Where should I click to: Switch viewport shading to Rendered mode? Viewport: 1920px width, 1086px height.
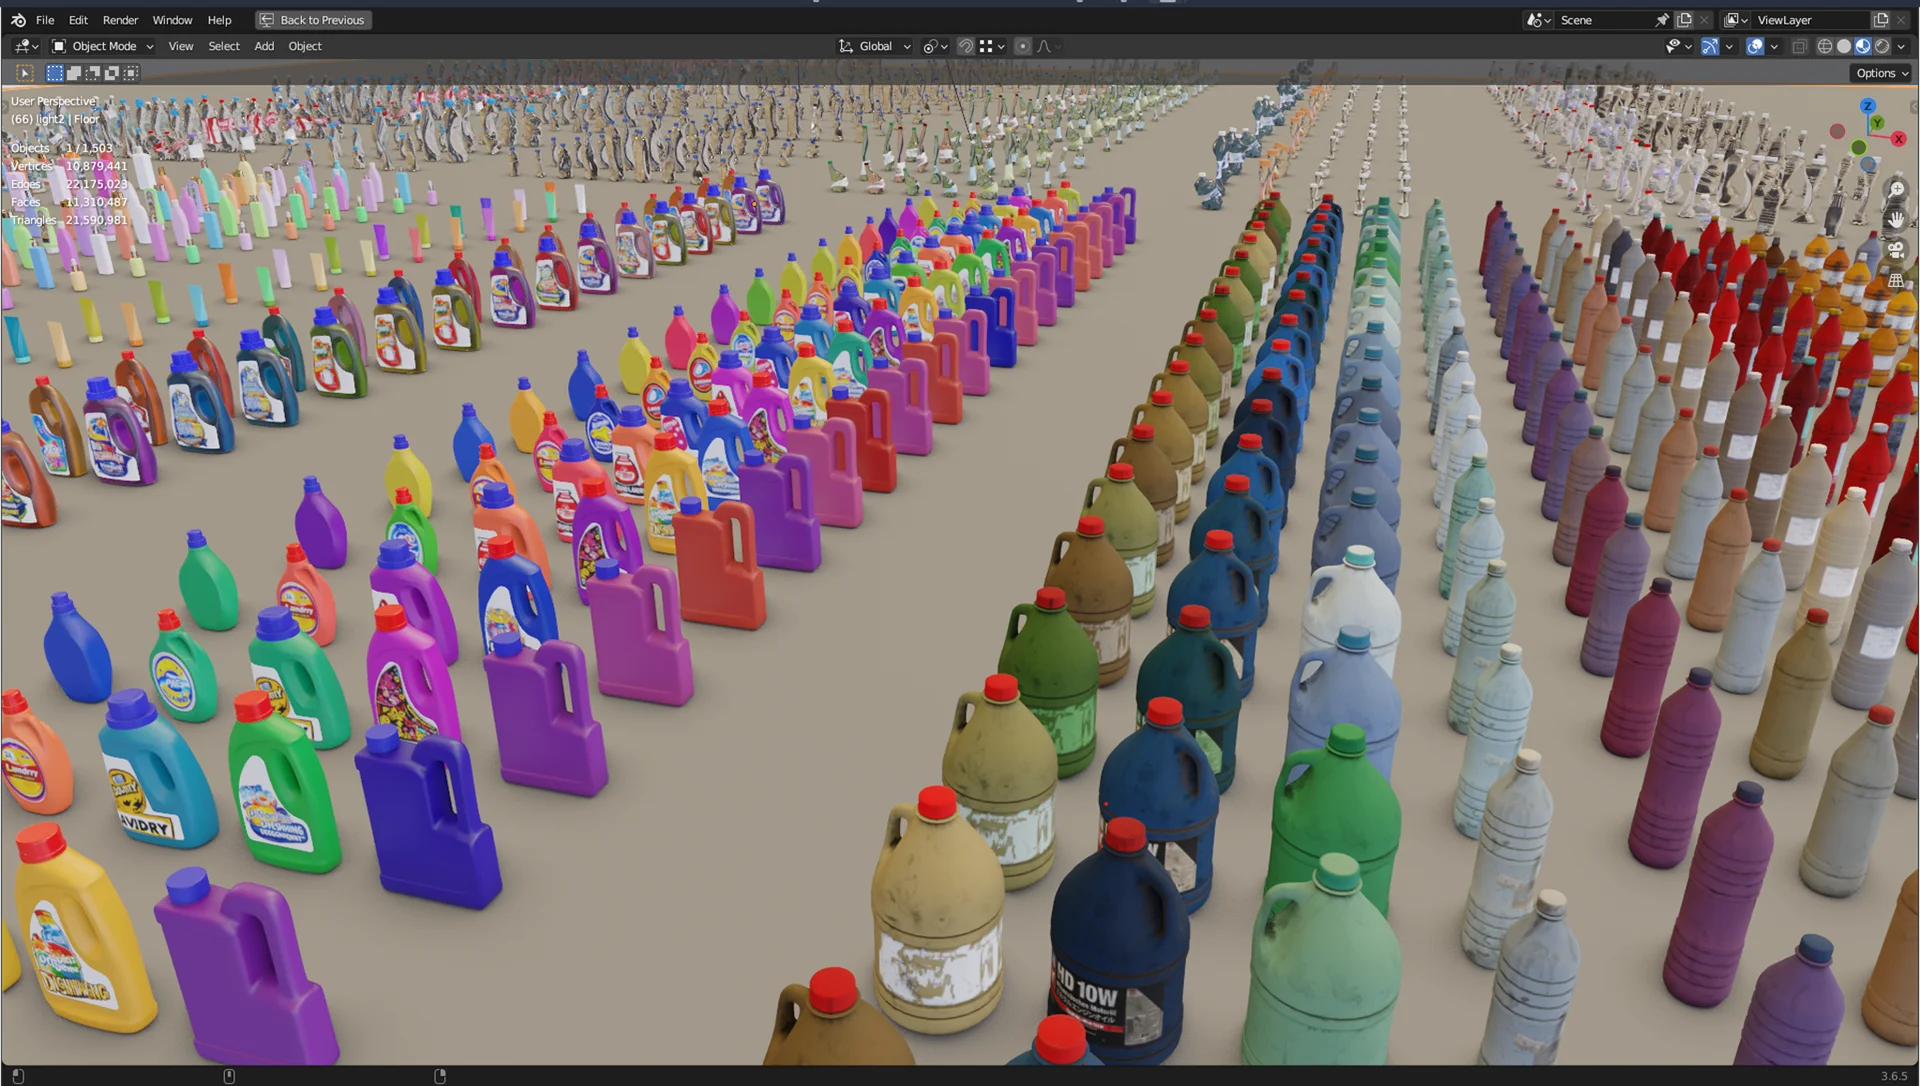1883,46
